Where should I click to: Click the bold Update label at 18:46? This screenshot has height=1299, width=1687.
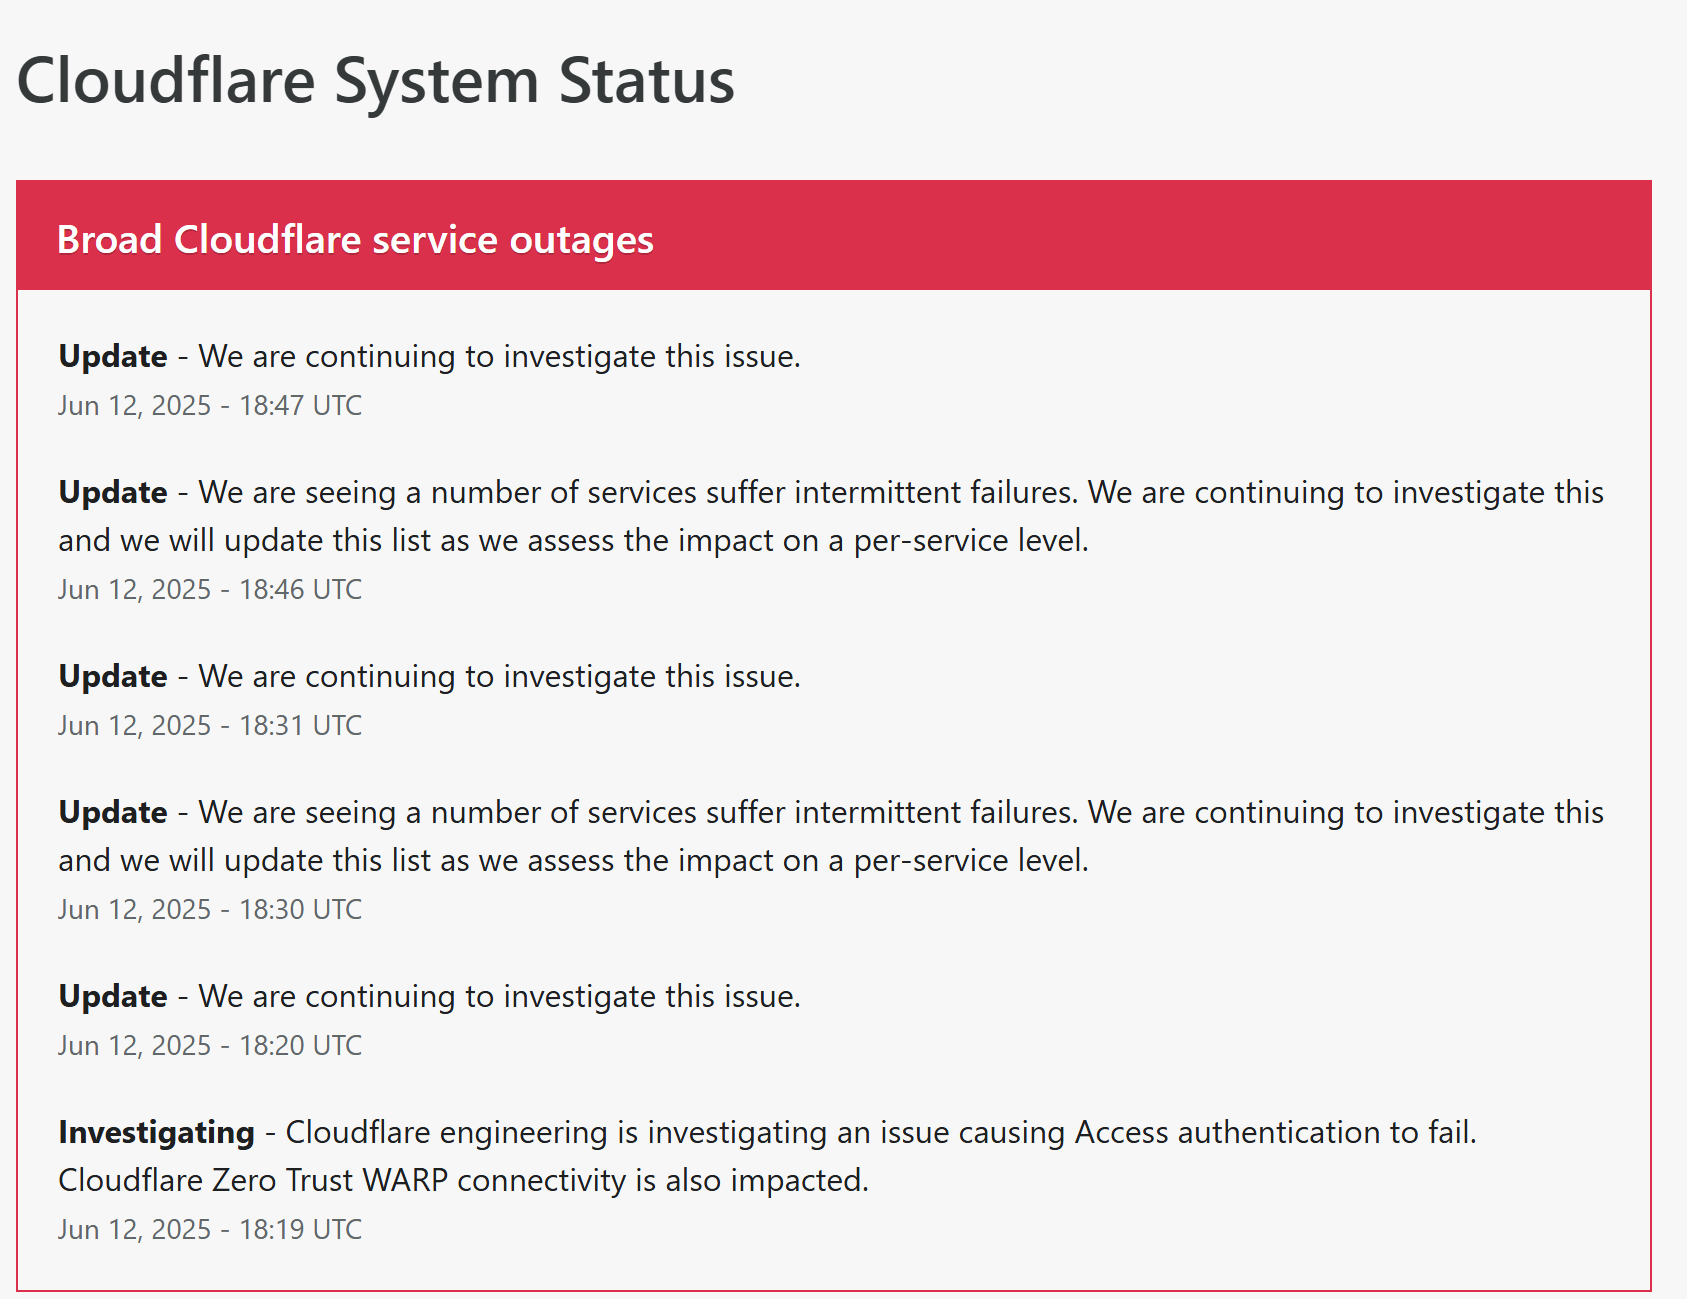113,492
